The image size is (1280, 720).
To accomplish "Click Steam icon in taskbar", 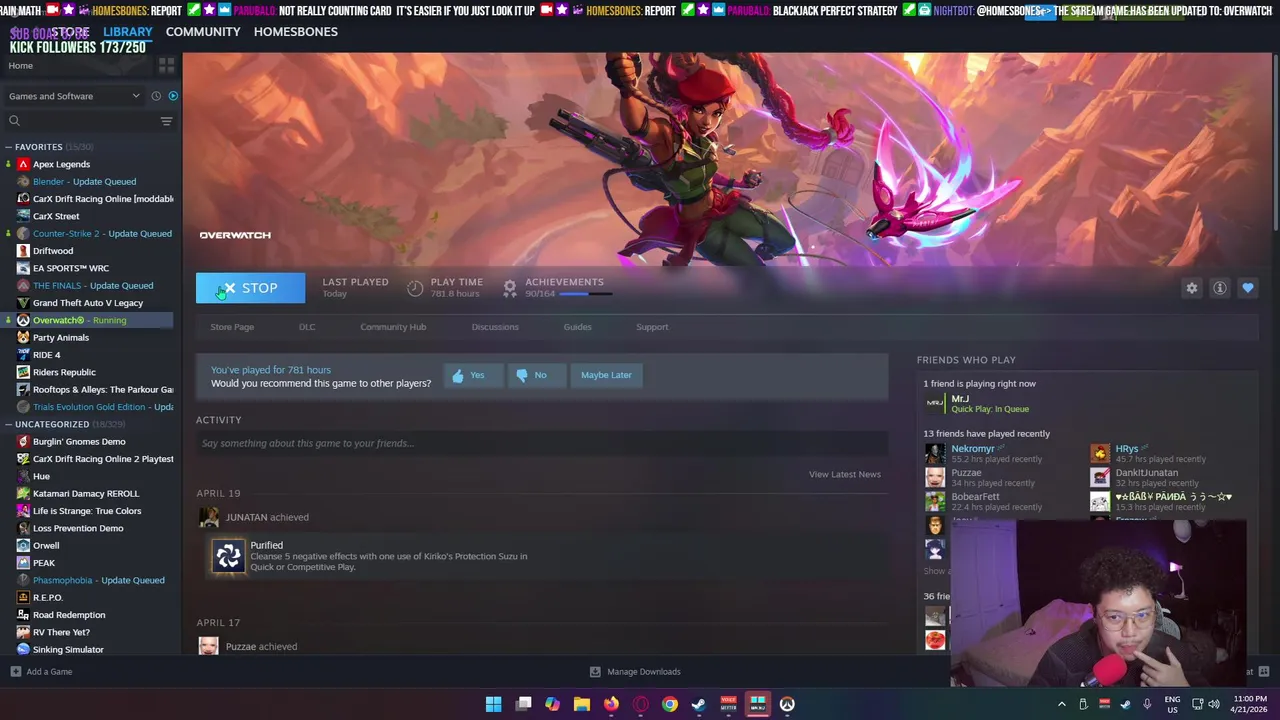I will point(699,704).
